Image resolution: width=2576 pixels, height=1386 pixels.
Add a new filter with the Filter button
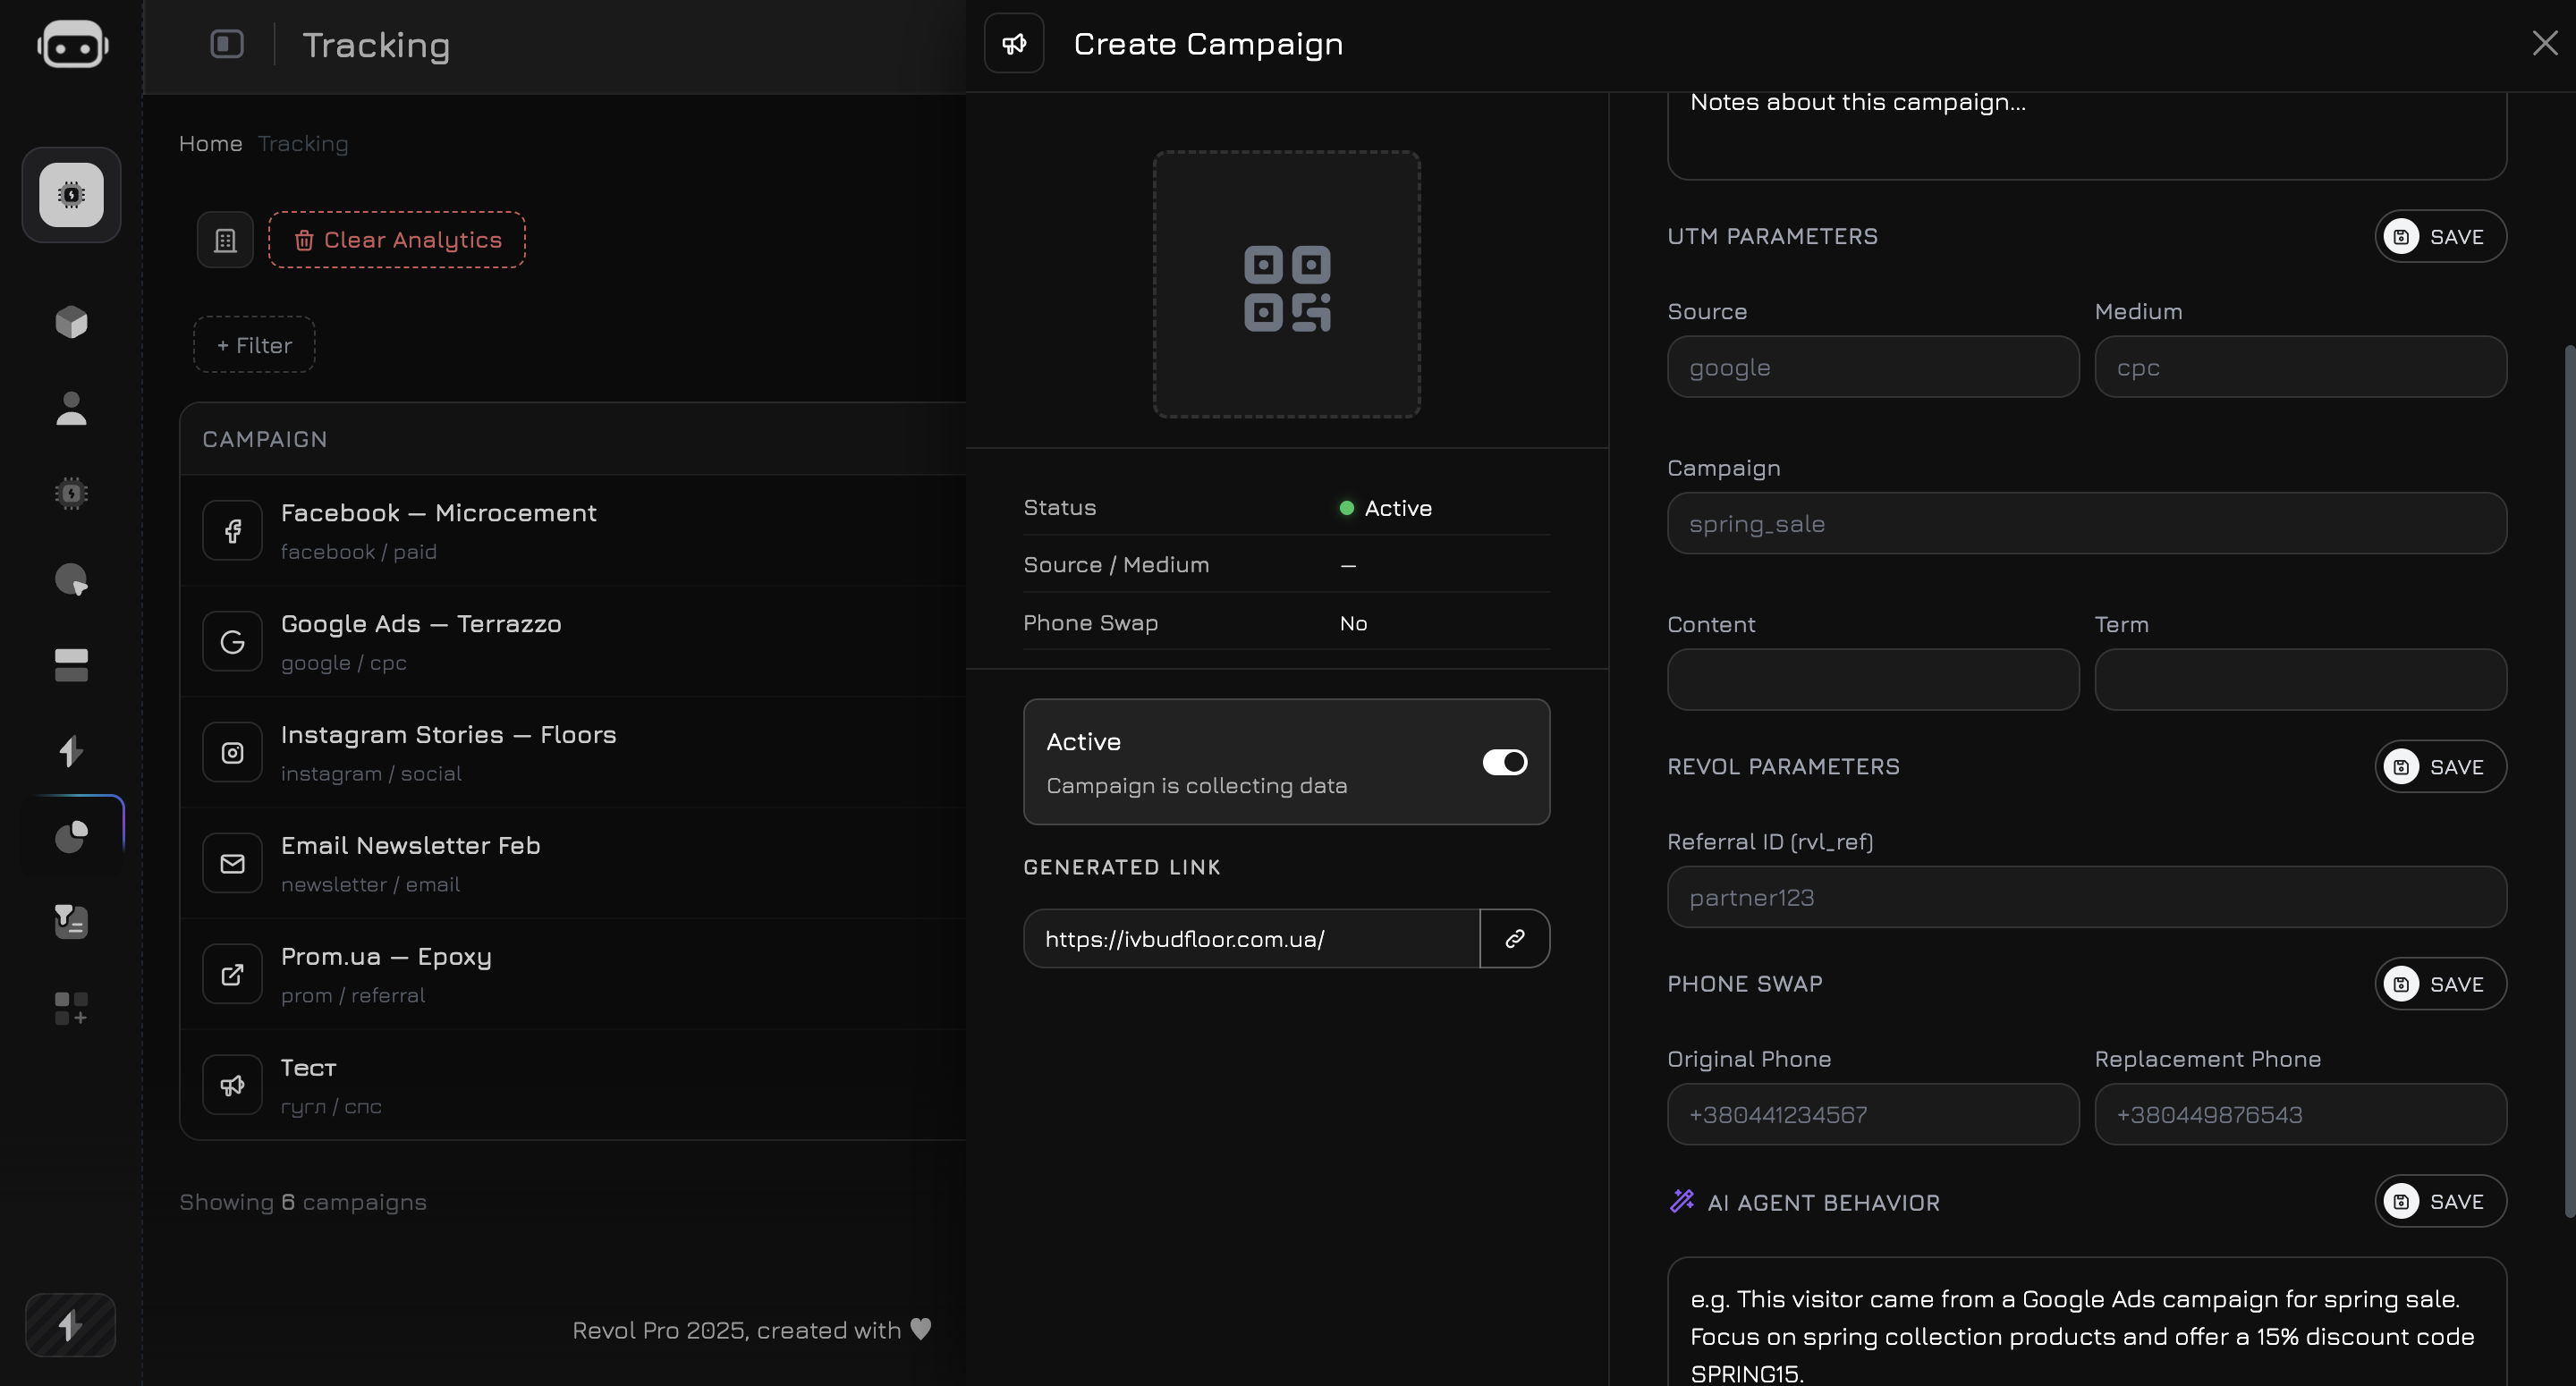click(253, 344)
